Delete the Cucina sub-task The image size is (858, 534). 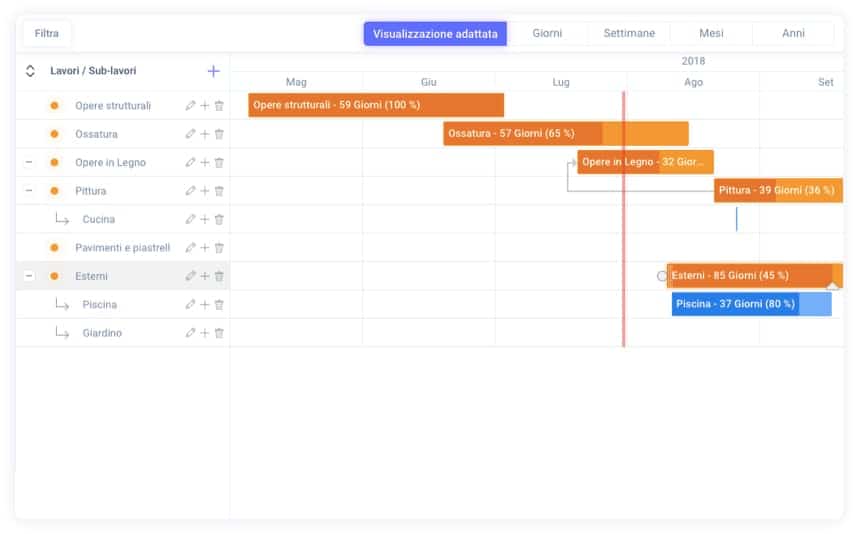pyautogui.click(x=219, y=219)
